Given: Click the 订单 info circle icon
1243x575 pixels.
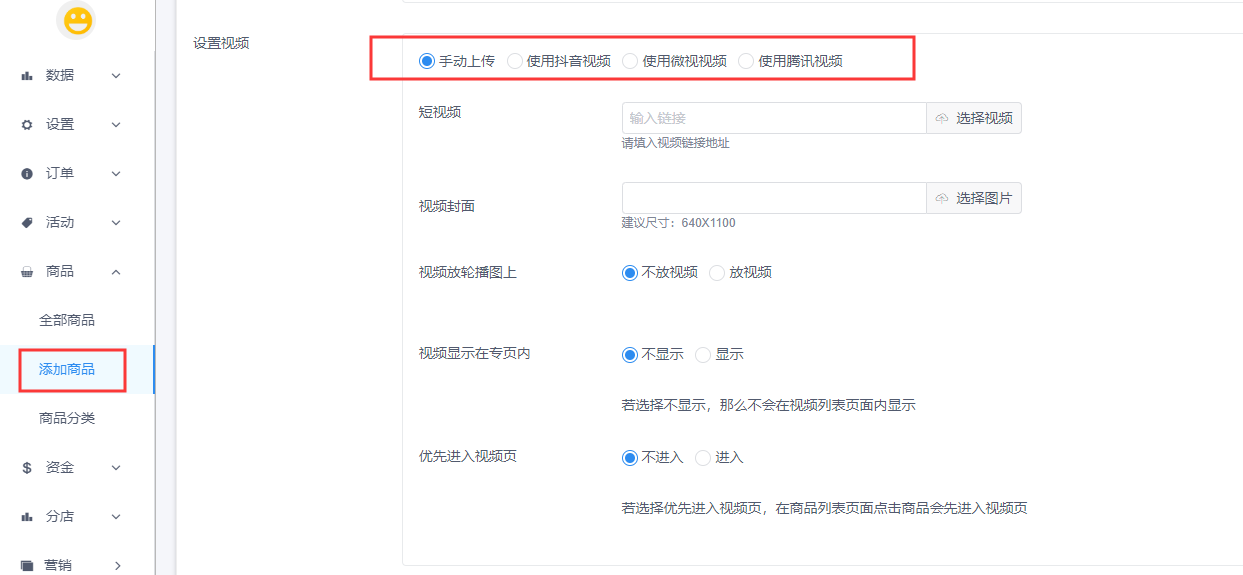Looking at the screenshot, I should pos(27,174).
